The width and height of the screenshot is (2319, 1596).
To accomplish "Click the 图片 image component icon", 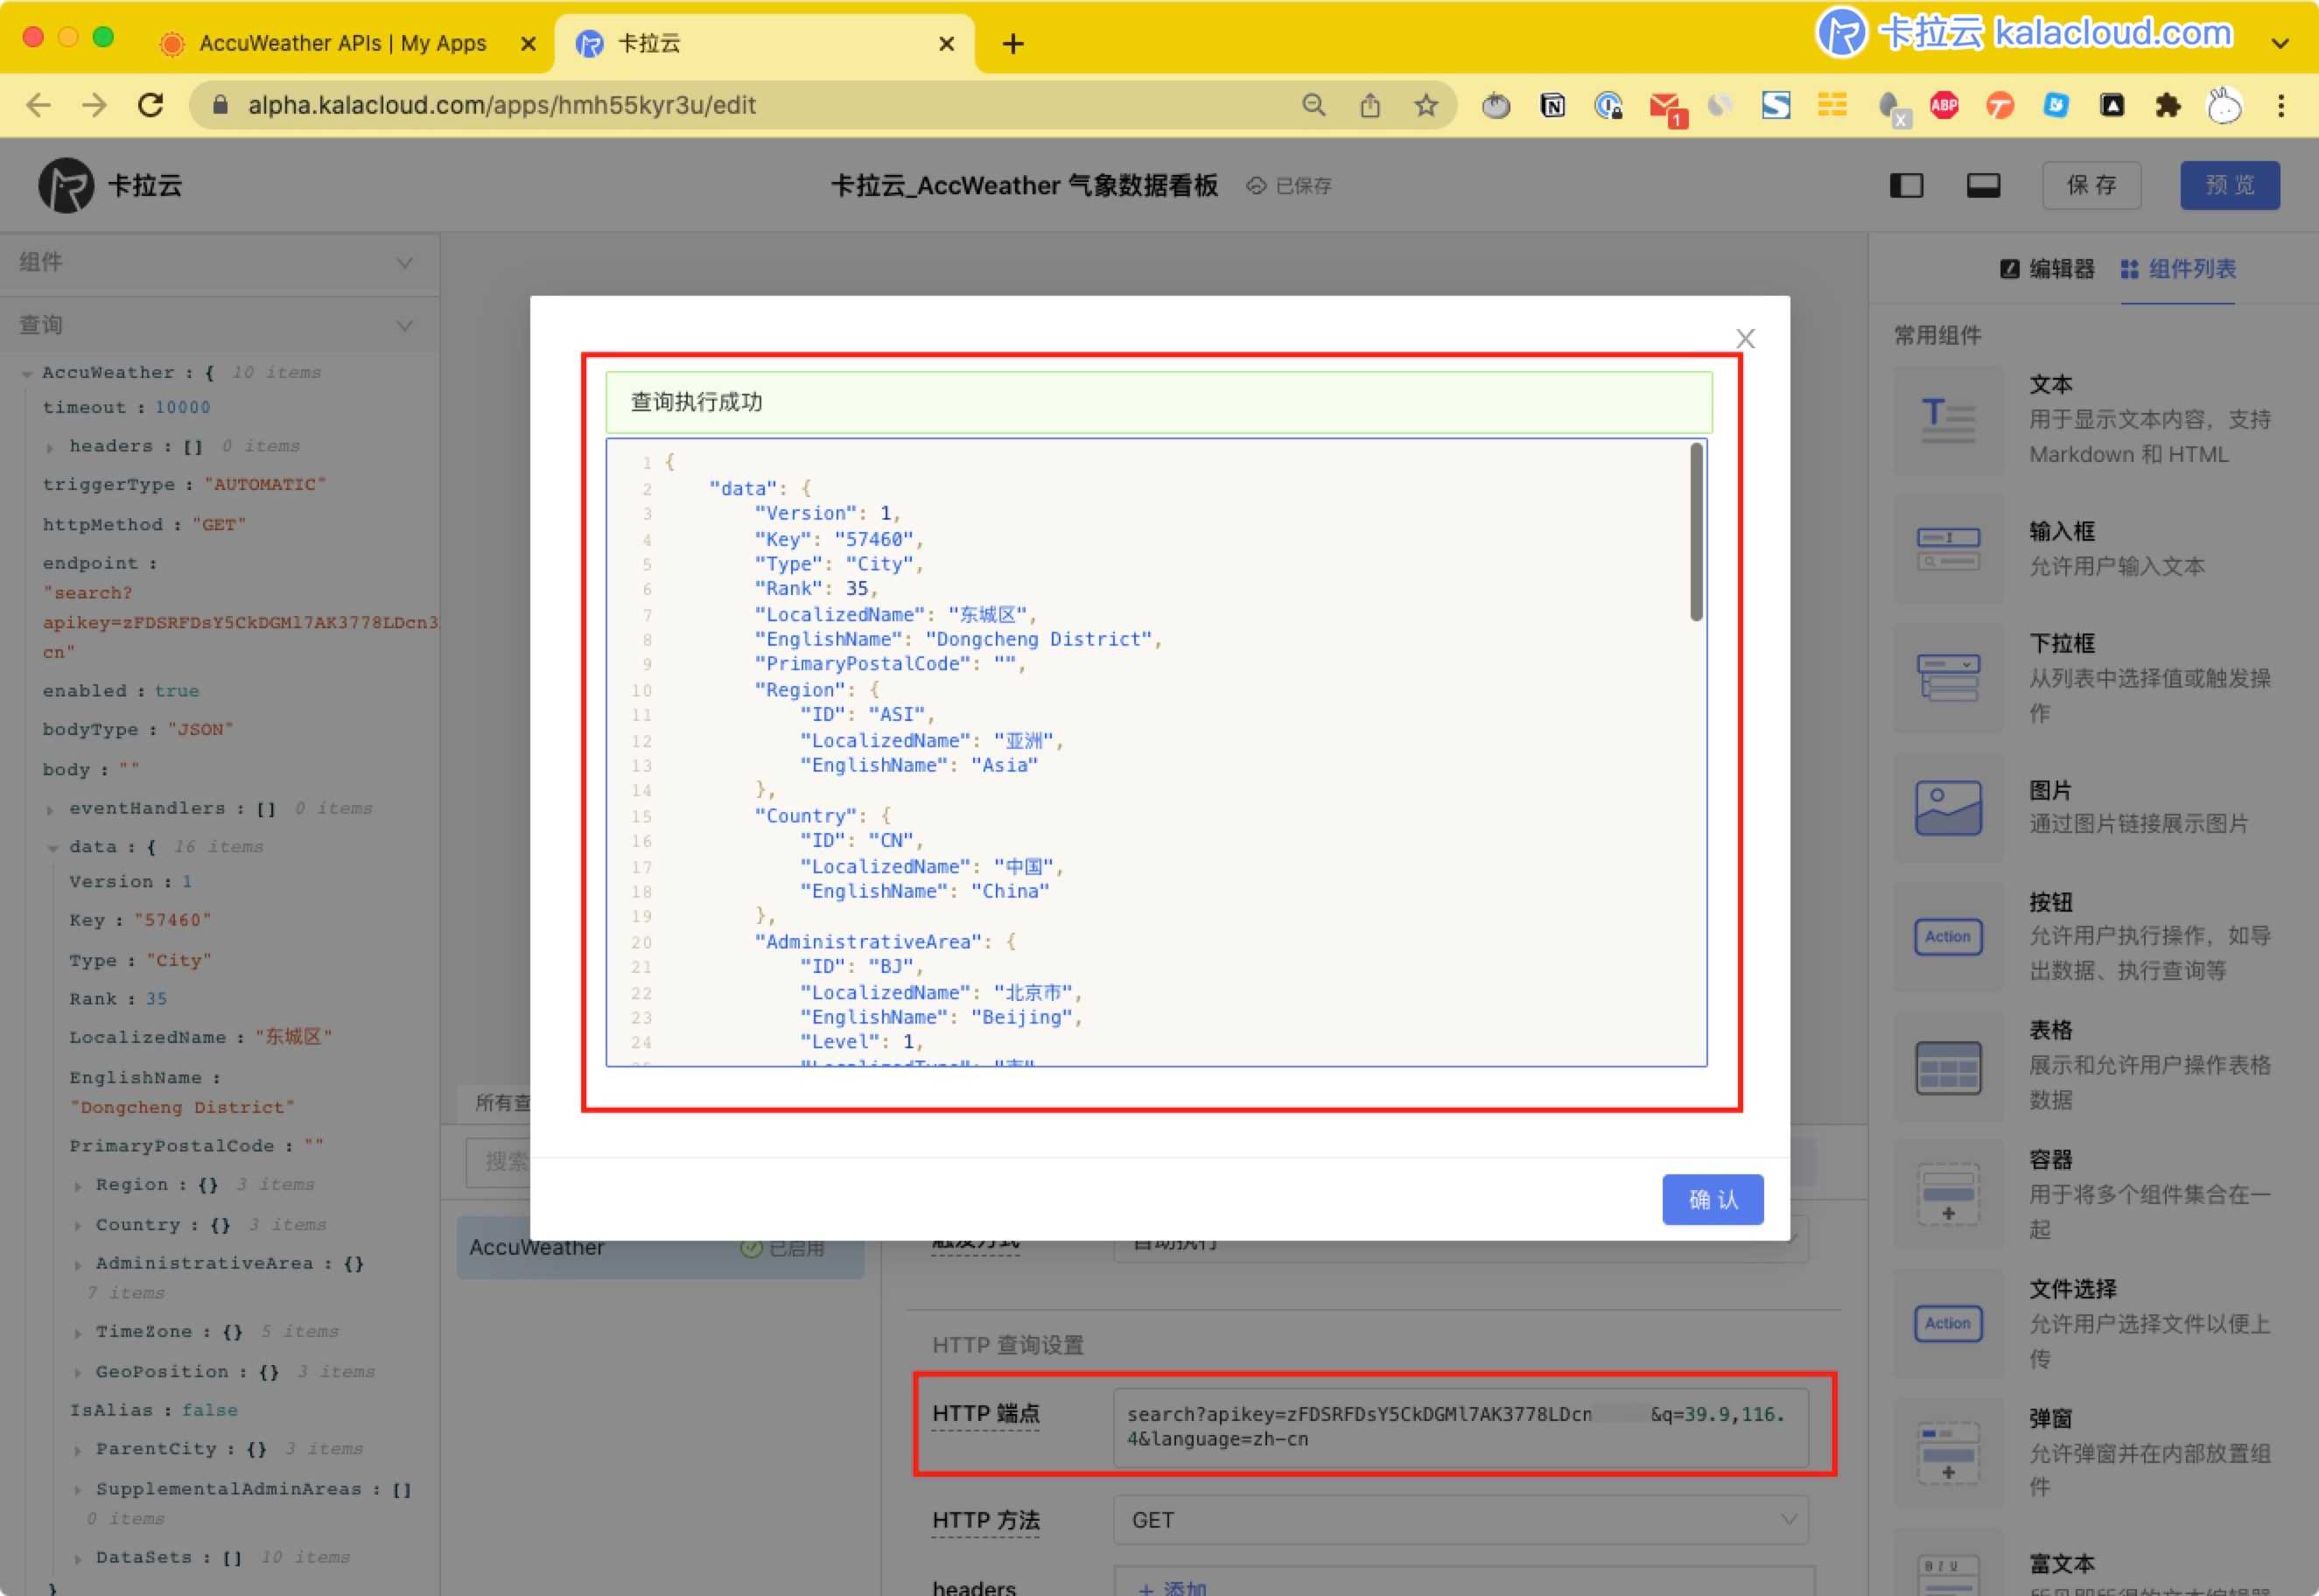I will click(x=1947, y=808).
